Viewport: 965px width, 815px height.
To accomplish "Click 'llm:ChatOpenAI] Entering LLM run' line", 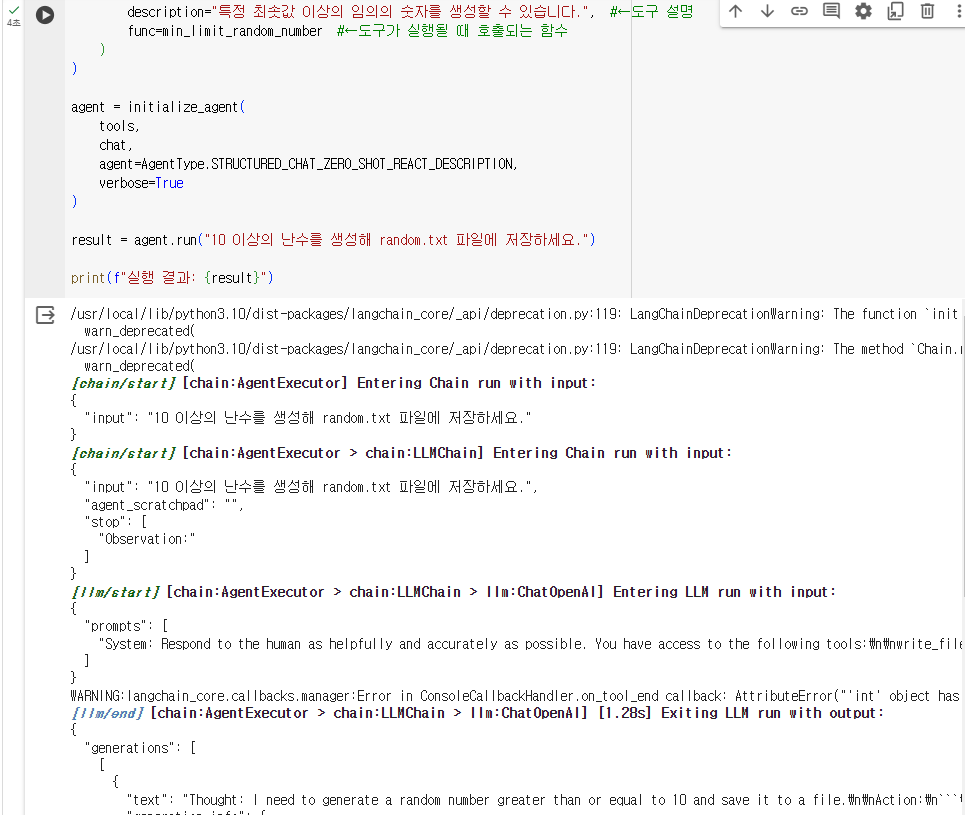I will (454, 592).
